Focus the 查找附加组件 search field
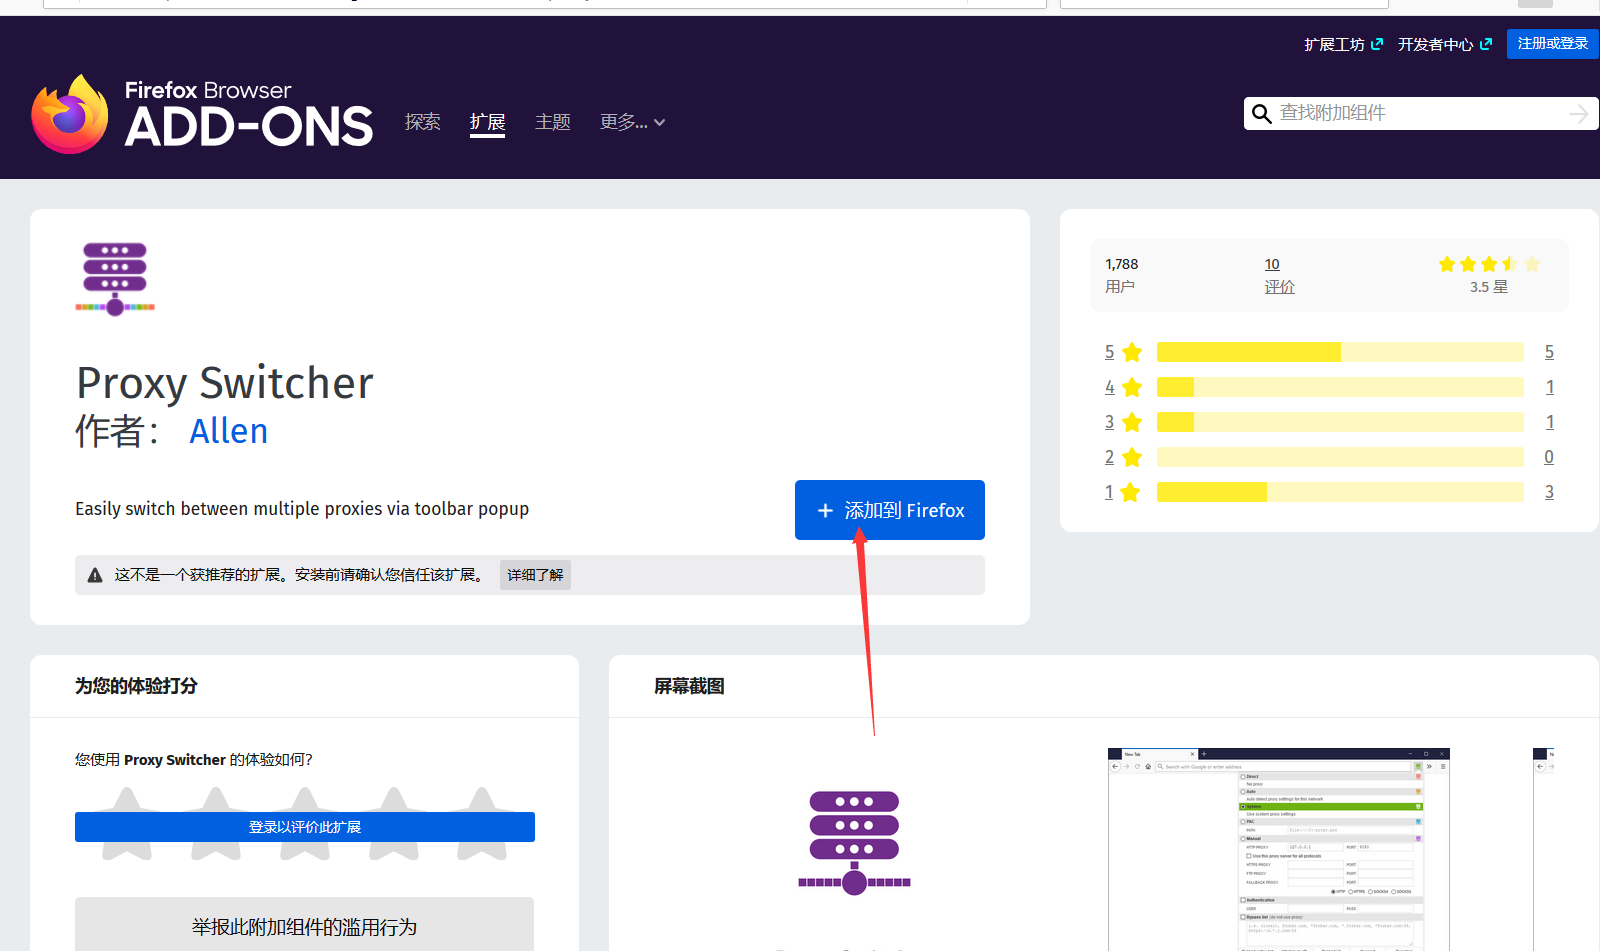The width and height of the screenshot is (1600, 951). (x=1421, y=113)
